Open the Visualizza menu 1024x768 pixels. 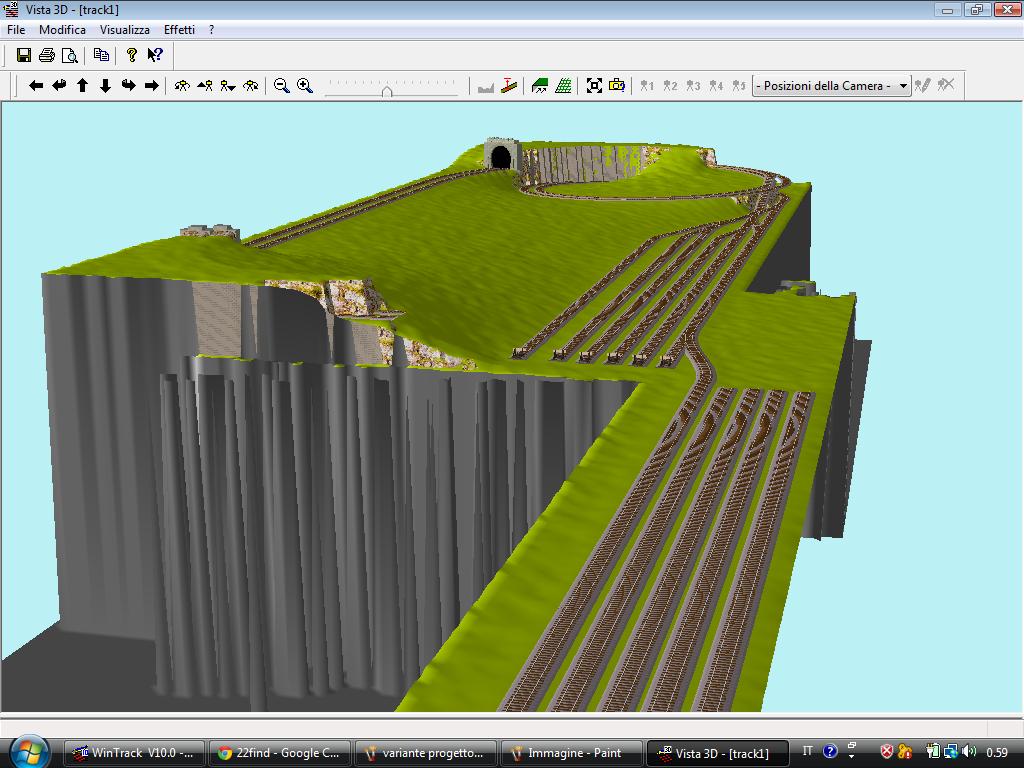pos(125,29)
